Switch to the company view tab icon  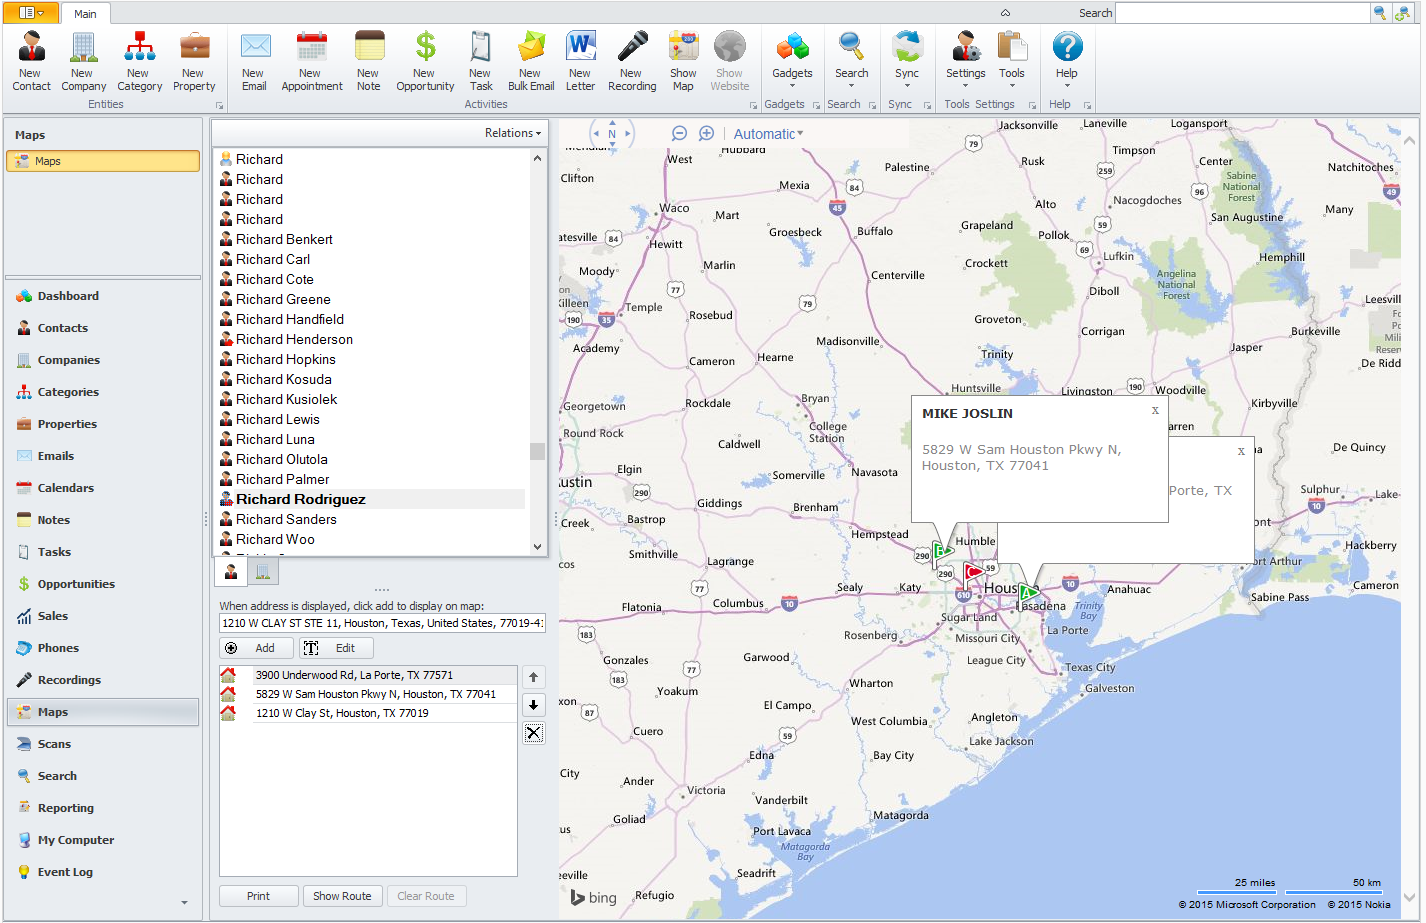click(x=263, y=571)
